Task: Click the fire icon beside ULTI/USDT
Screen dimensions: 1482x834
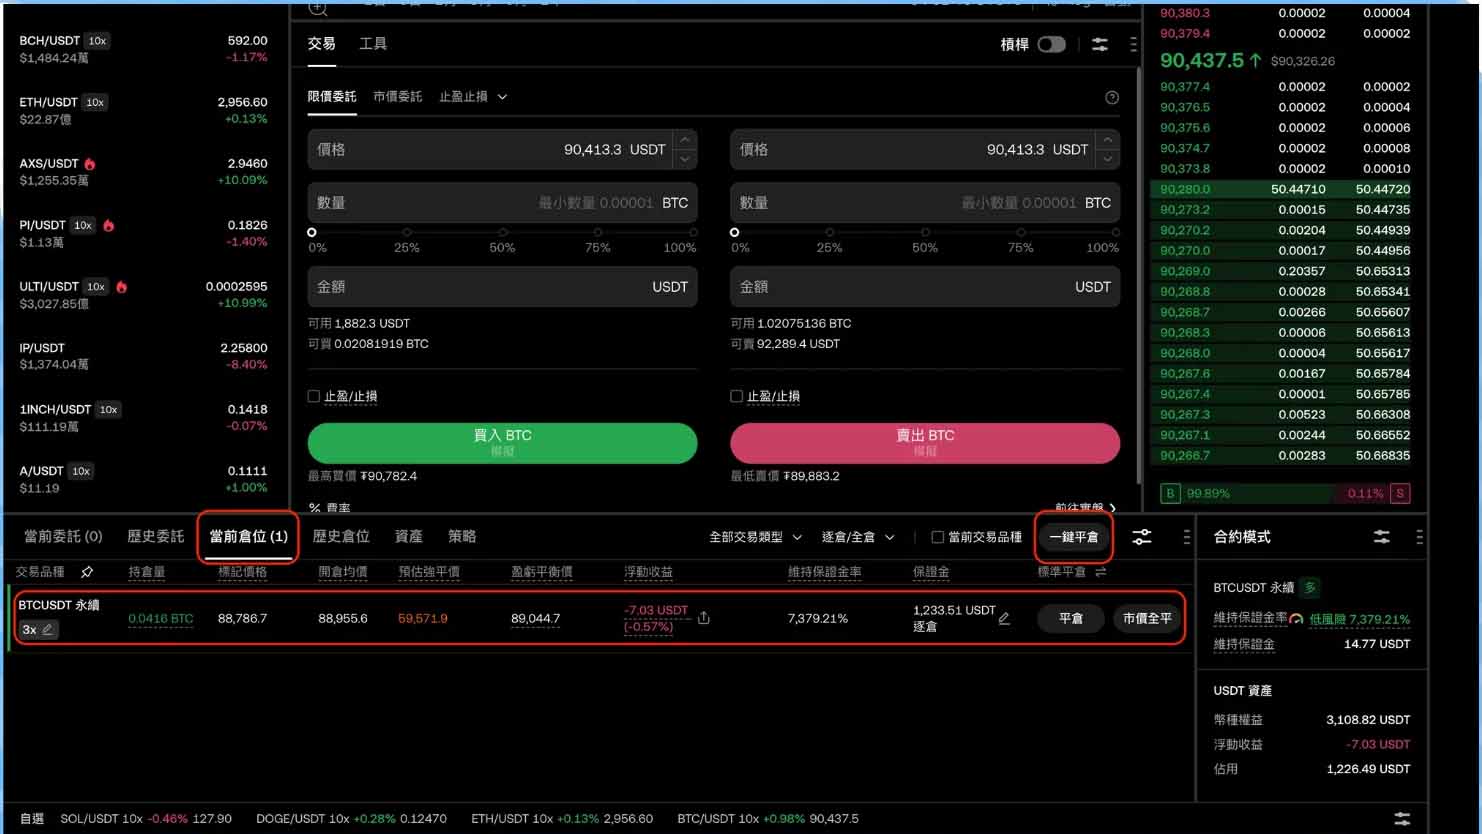Action: (121, 287)
